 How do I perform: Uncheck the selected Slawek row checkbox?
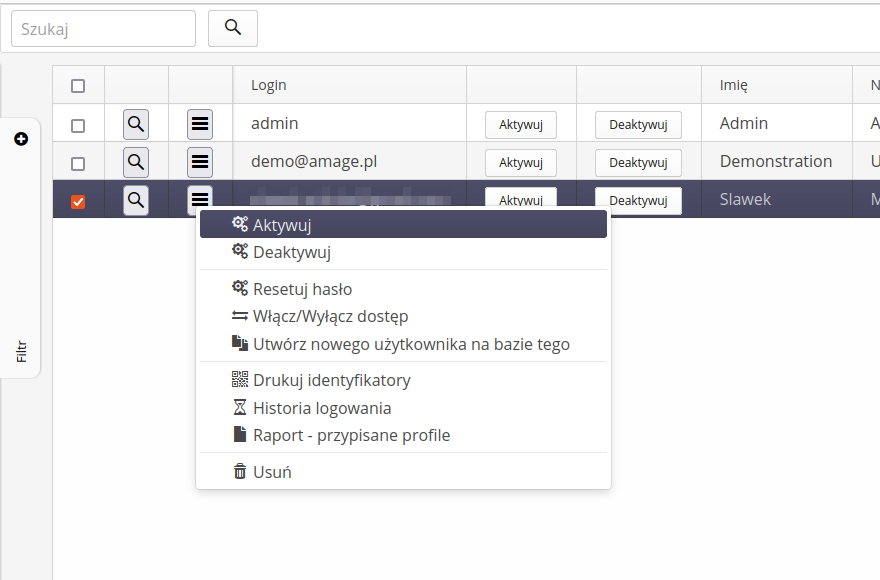[x=78, y=202]
